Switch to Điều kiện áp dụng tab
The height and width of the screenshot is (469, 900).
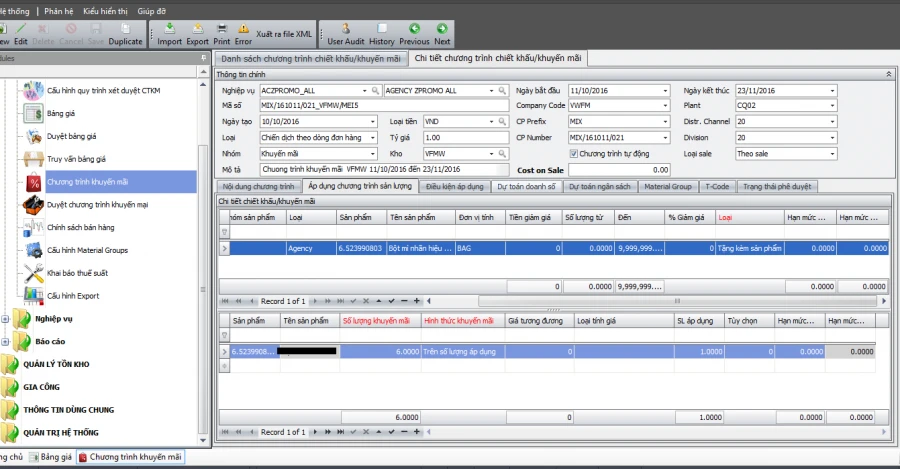click(x=455, y=187)
